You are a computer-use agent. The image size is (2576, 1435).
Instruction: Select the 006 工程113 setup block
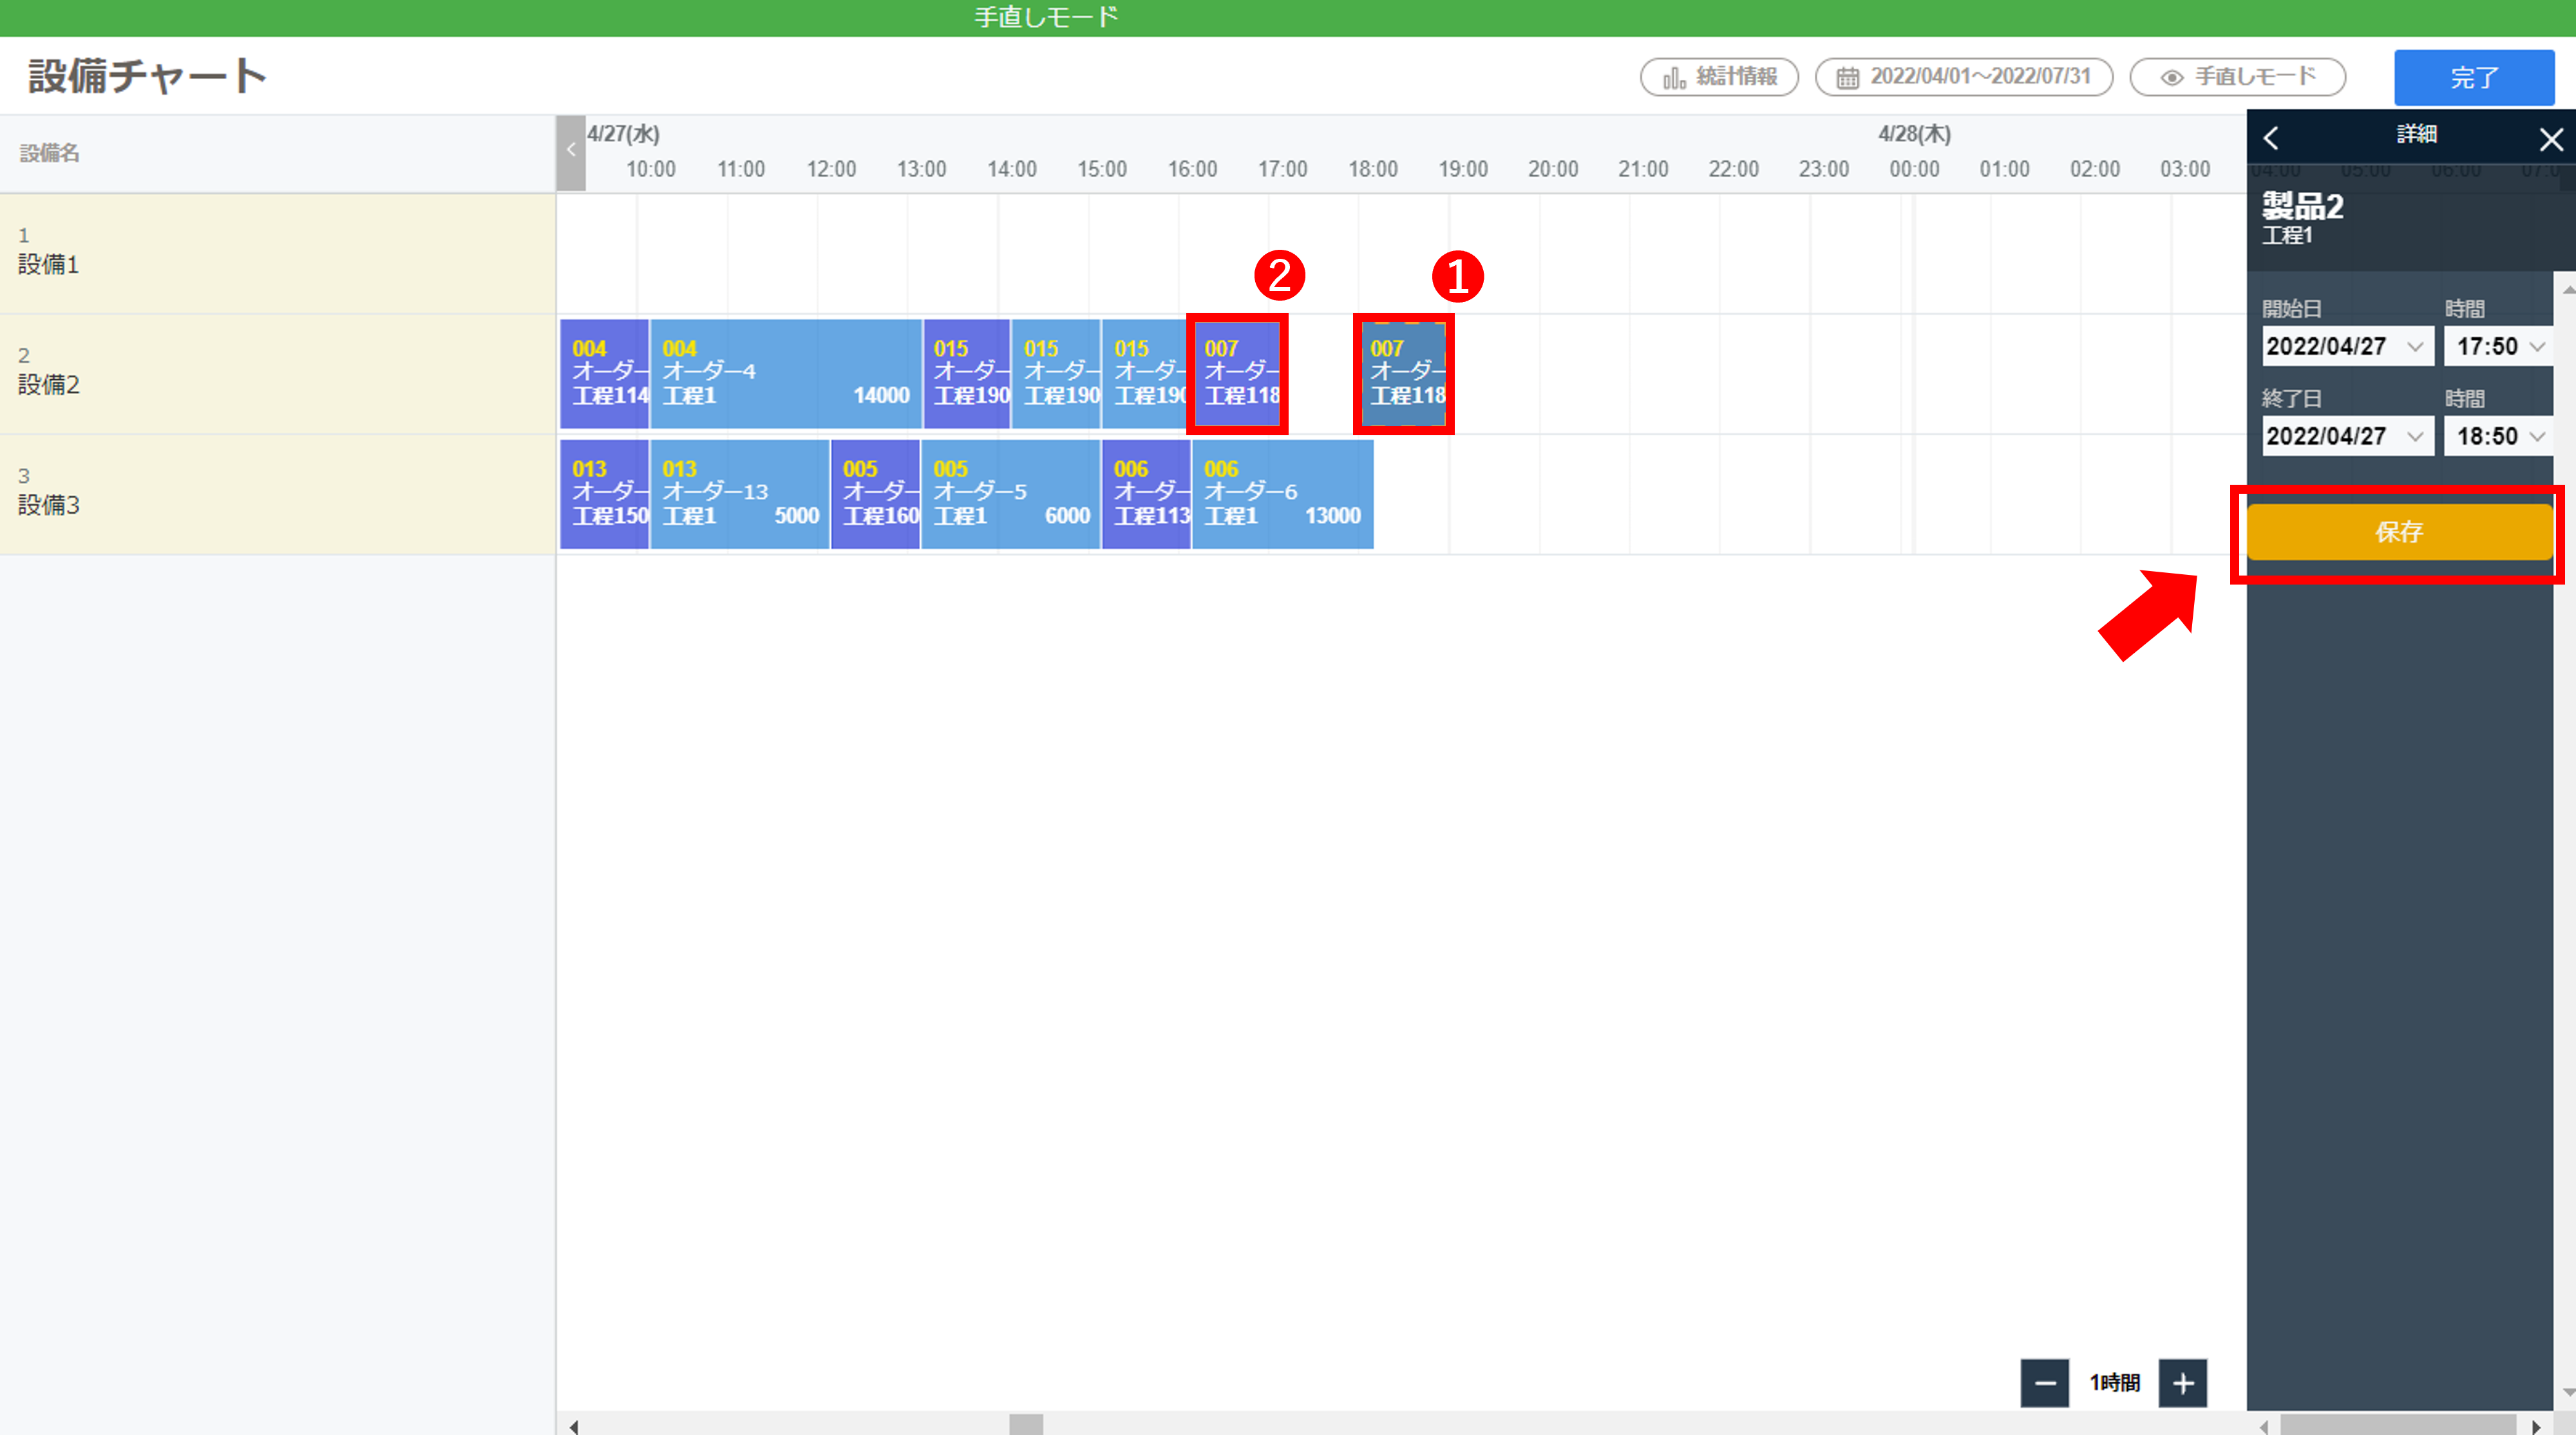tap(1146, 494)
